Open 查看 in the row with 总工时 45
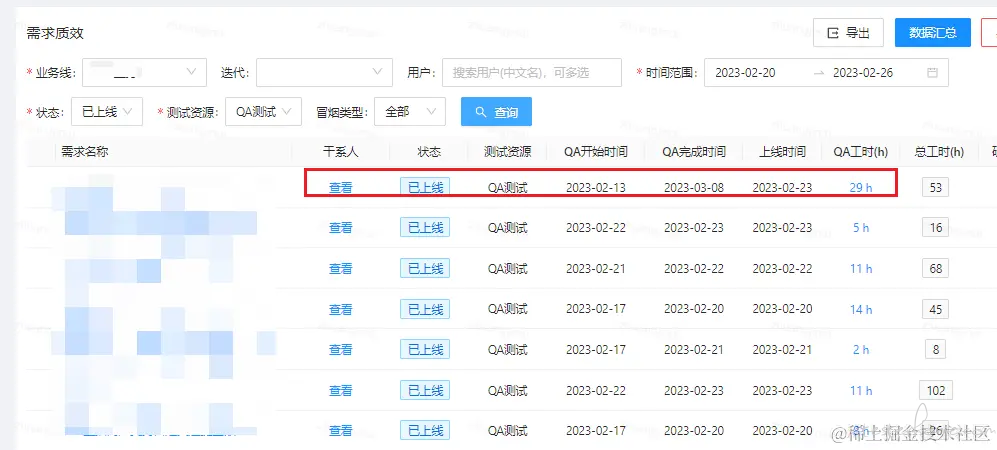The width and height of the screenshot is (997, 450). coord(340,309)
